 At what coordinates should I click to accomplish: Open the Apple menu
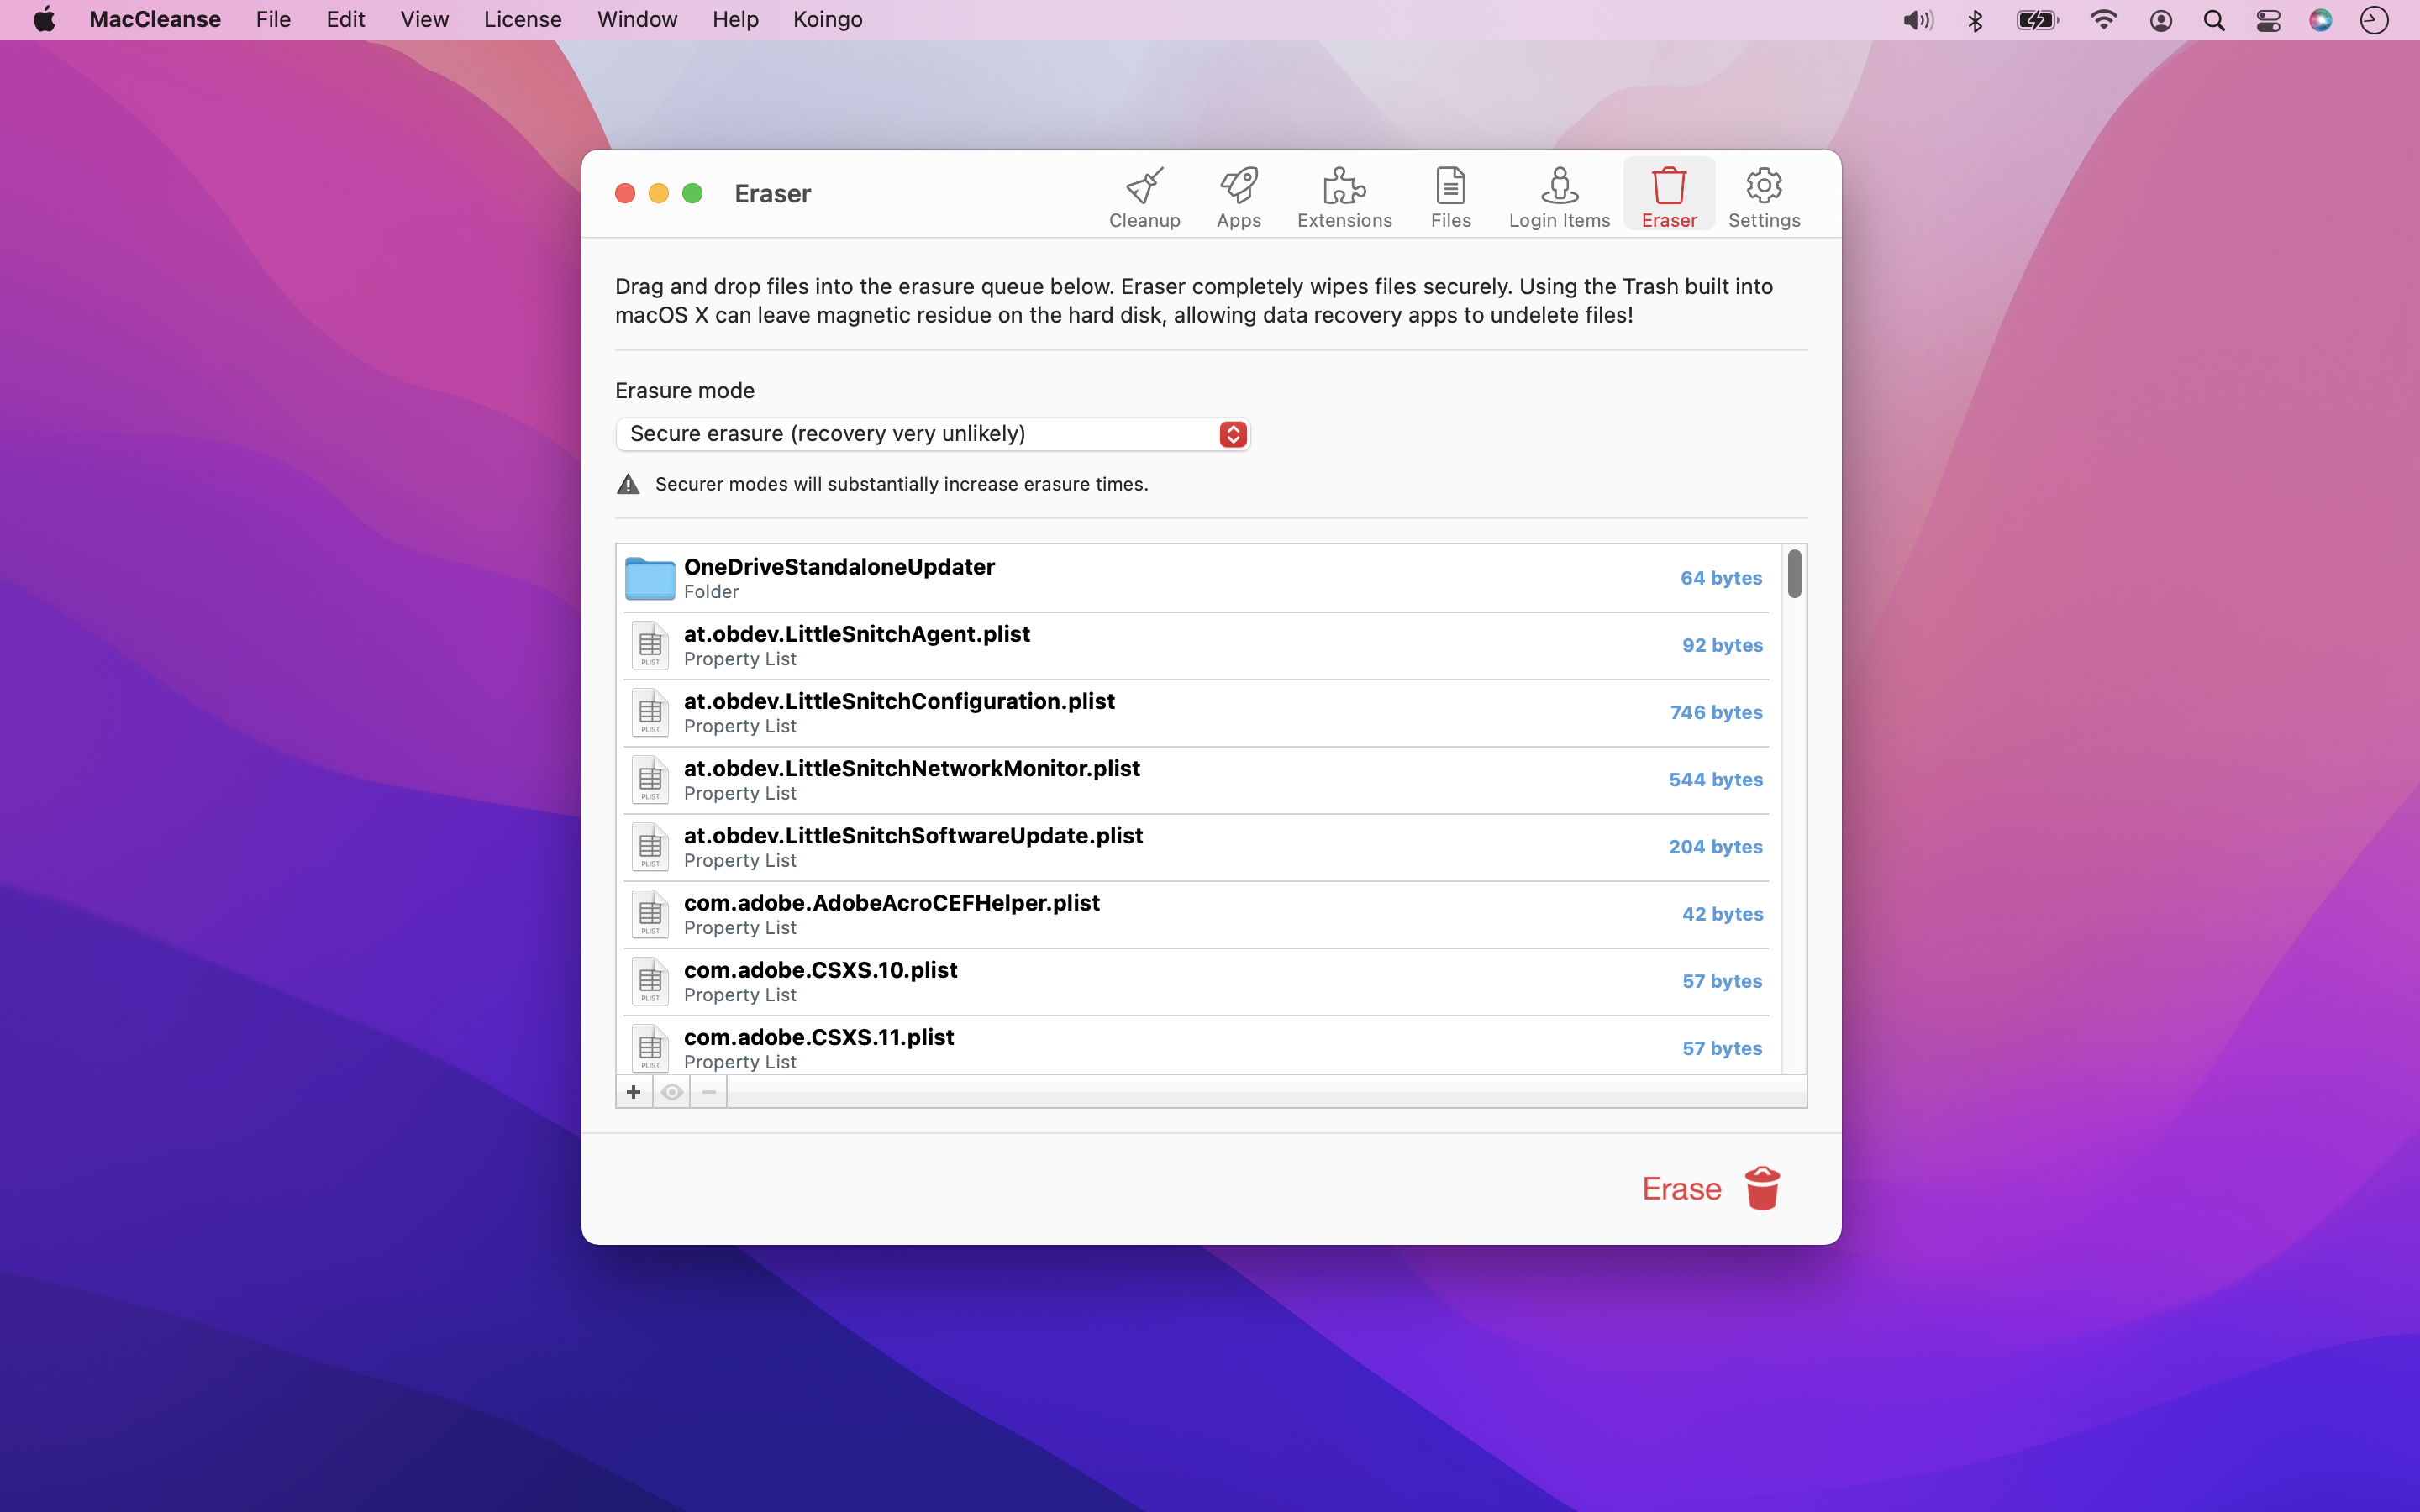tap(44, 20)
